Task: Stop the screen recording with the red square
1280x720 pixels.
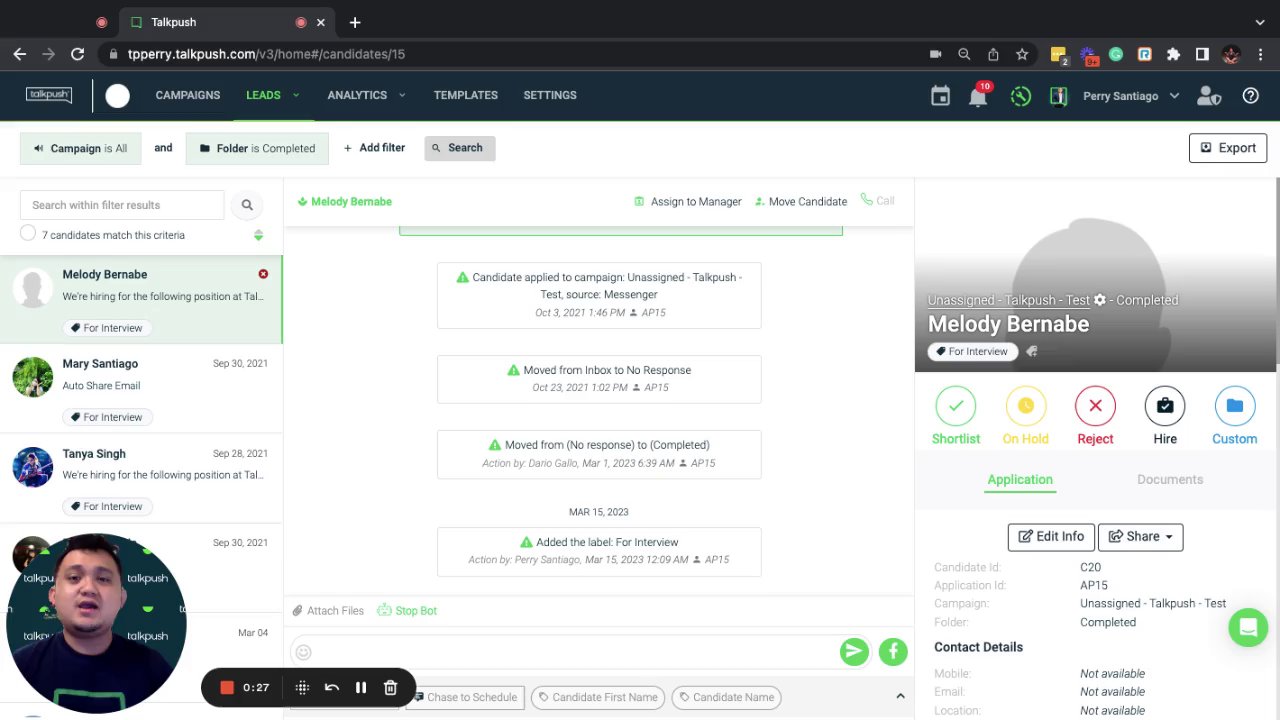Action: pos(227,687)
